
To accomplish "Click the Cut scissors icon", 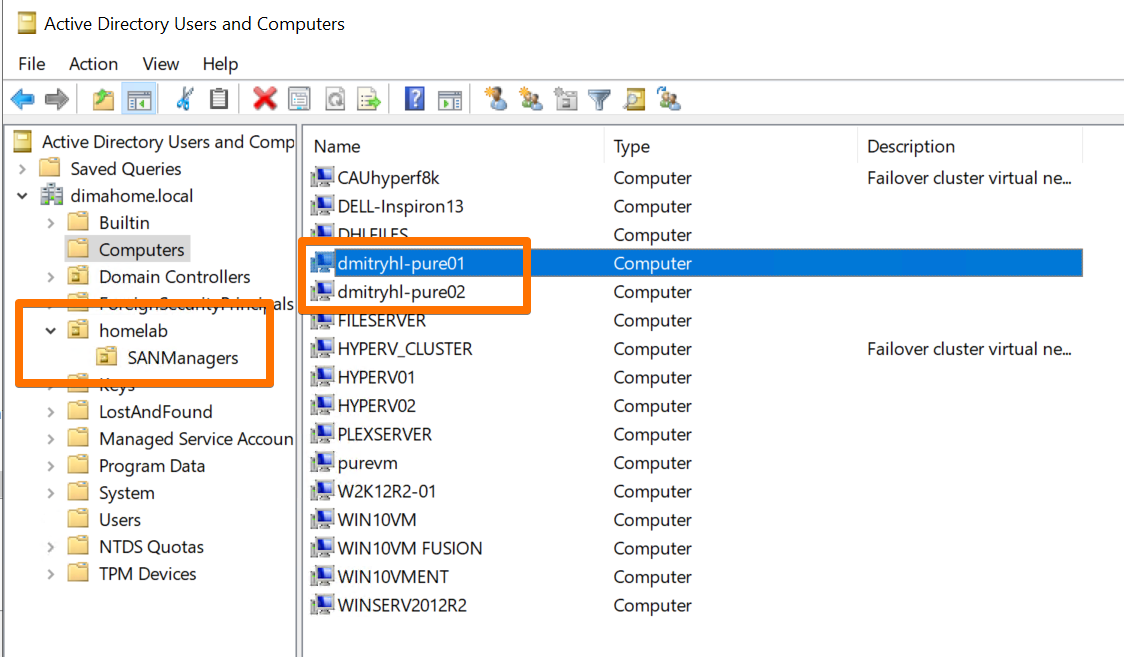I will (185, 99).
